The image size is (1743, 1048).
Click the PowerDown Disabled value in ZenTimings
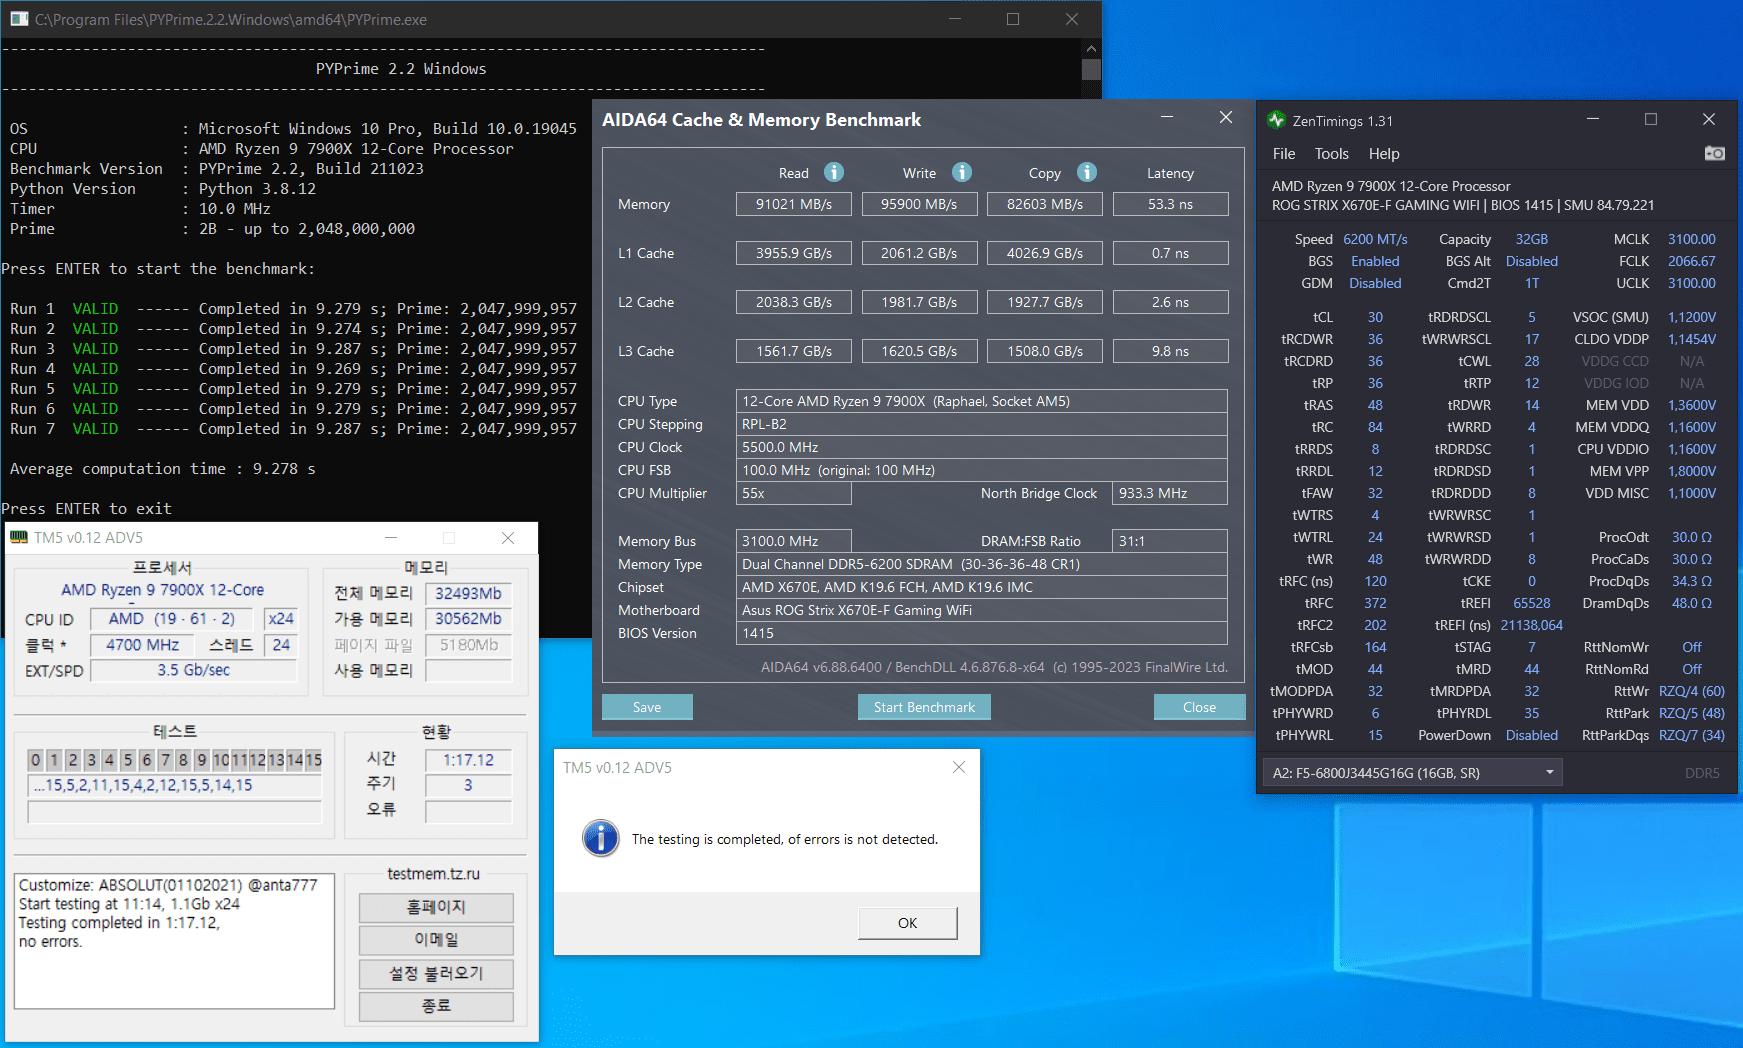tap(1531, 735)
